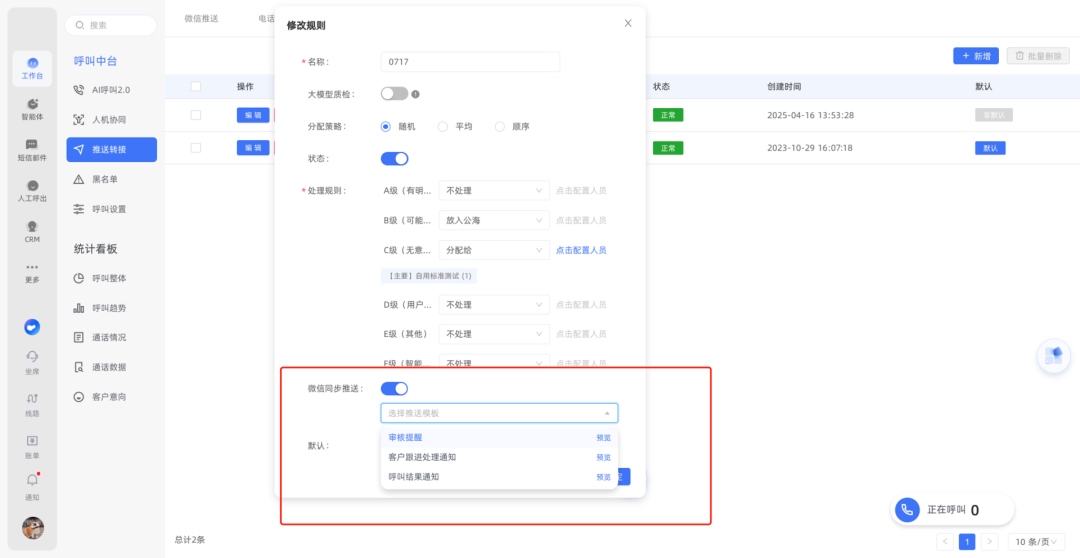The height and width of the screenshot is (558, 1080).
Task: Click the 新增 button
Action: [x=975, y=56]
